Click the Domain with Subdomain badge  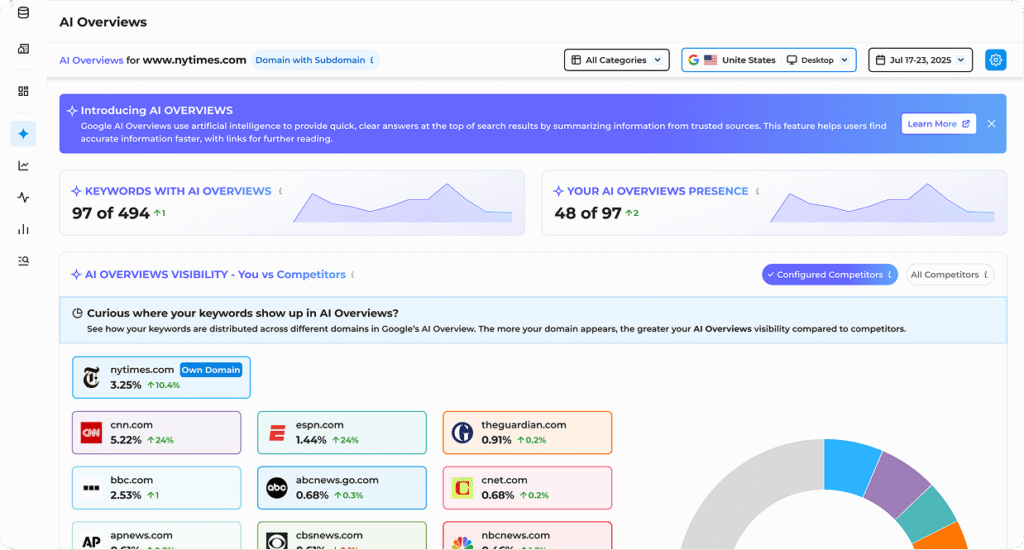(x=314, y=60)
